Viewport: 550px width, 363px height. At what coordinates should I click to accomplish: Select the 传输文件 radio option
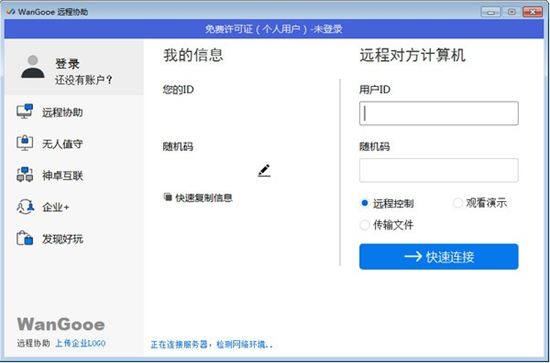pos(364,225)
